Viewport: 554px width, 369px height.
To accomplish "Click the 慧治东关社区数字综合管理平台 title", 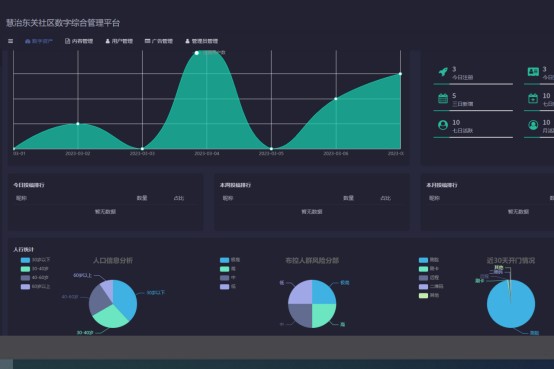I will (63, 23).
